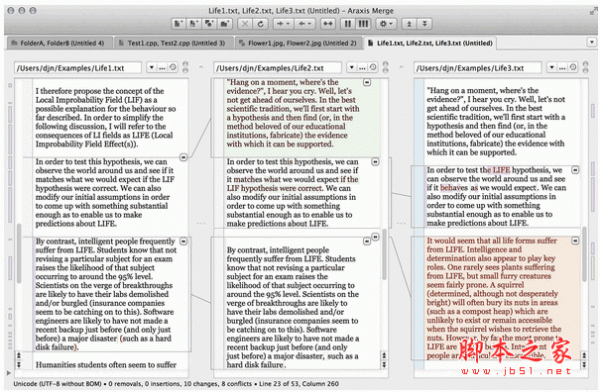The height and width of the screenshot is (392, 600).
Task: Go to first change with up-arrow icon
Action: pos(409,24)
